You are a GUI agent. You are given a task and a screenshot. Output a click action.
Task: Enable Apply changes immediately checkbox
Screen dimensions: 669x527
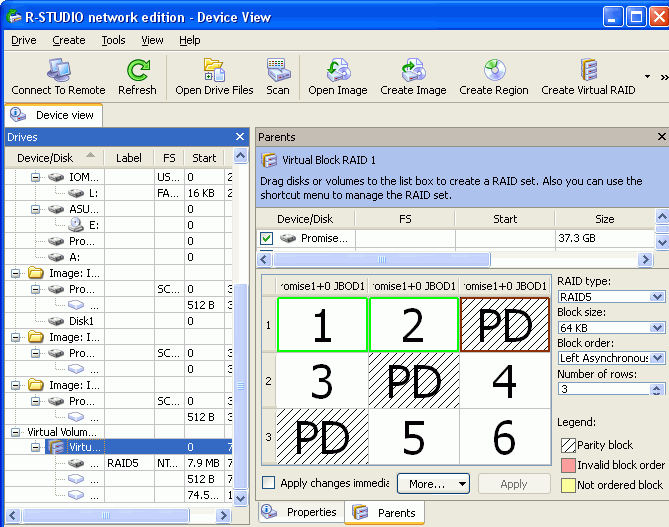click(268, 483)
